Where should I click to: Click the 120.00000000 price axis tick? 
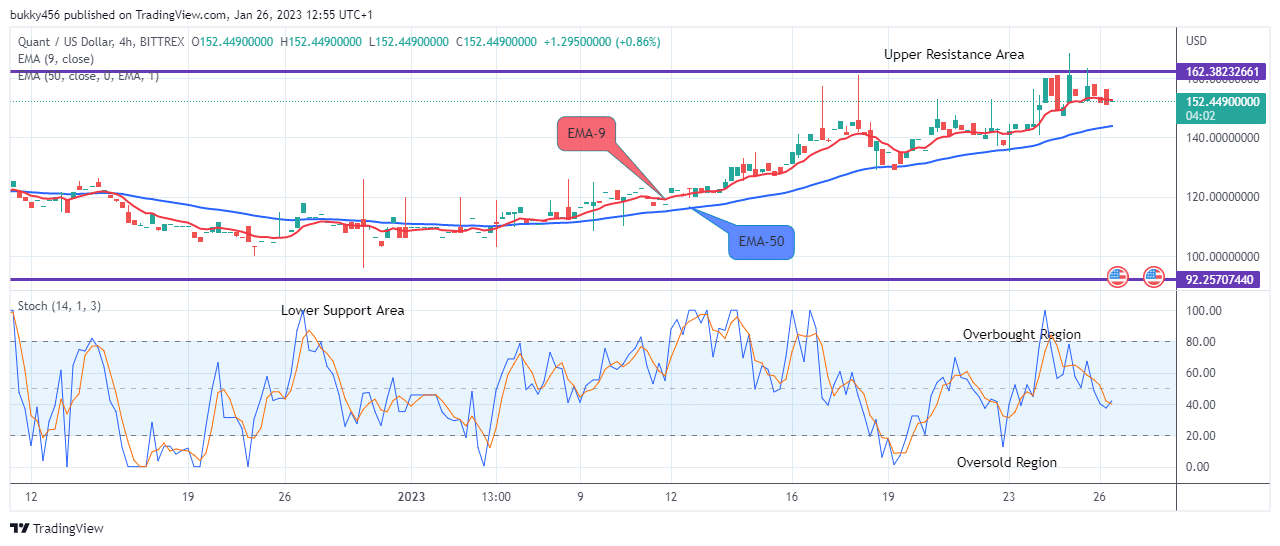[1222, 198]
